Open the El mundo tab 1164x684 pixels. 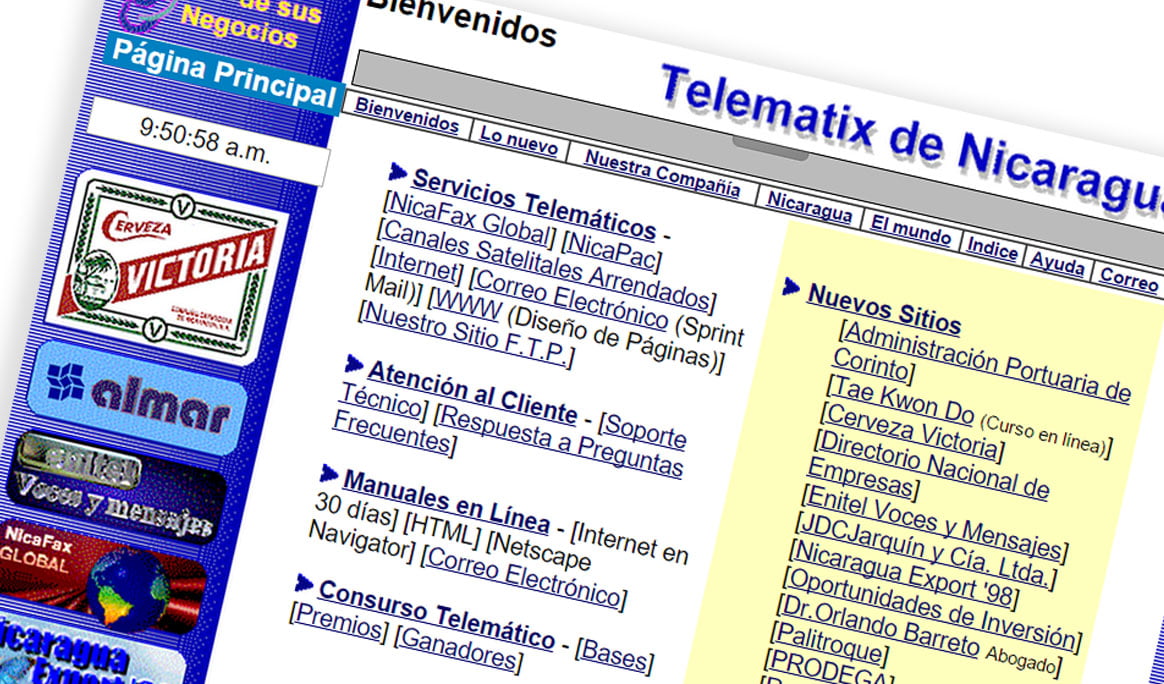pos(910,229)
